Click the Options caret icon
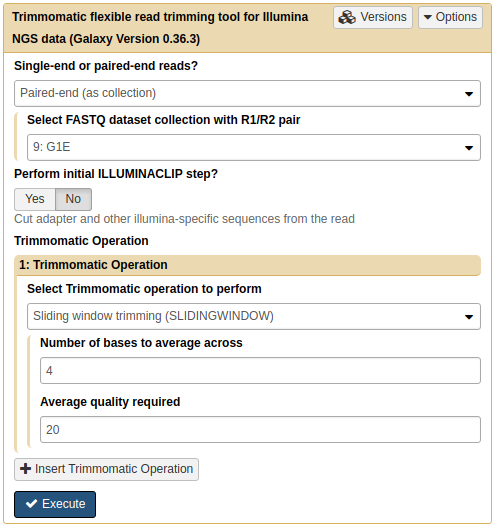The image size is (495, 526). pyautogui.click(x=428, y=17)
